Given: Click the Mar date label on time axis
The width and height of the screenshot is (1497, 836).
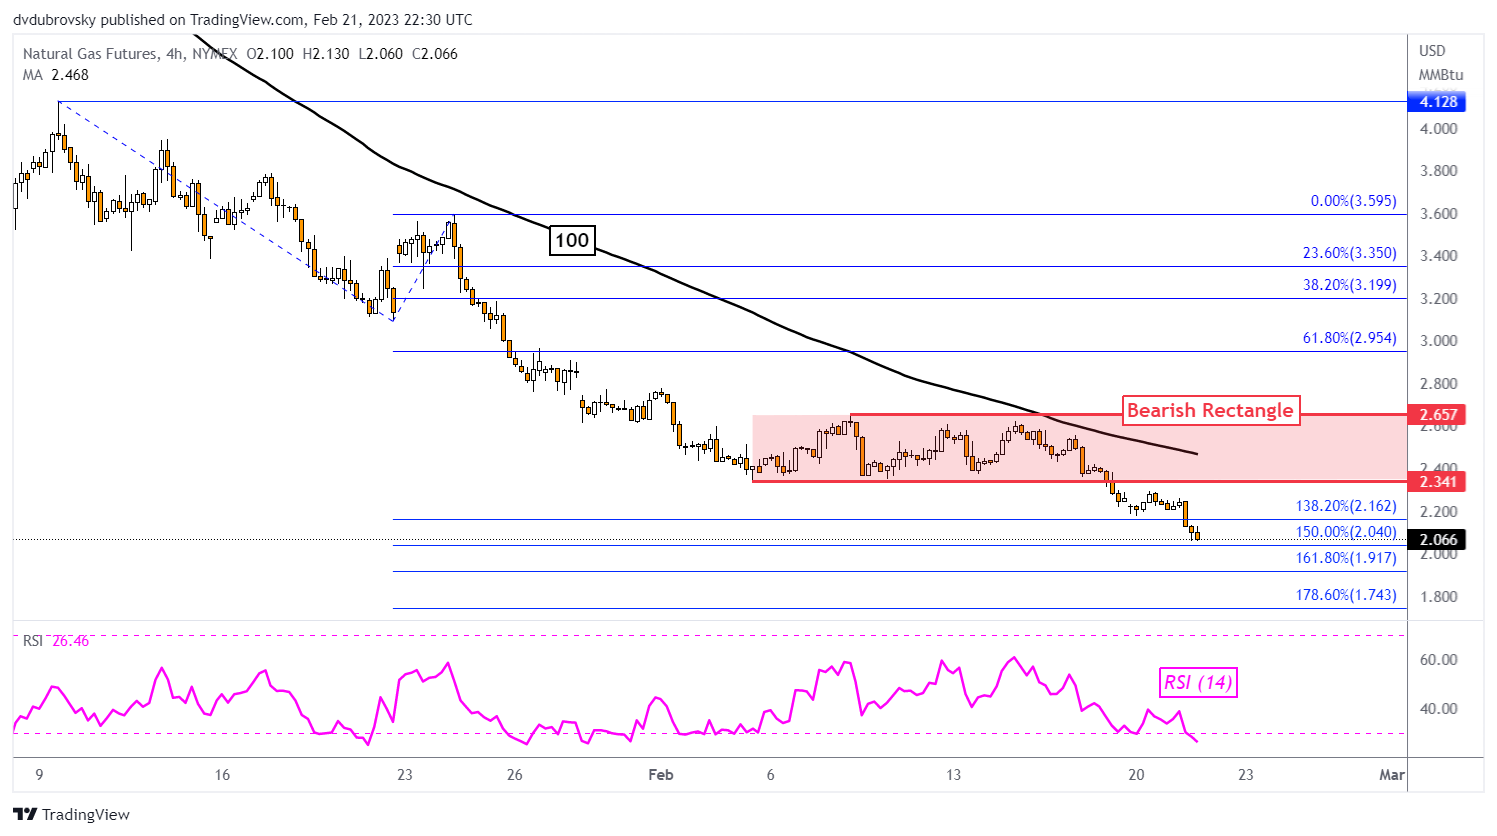Looking at the screenshot, I should [1392, 775].
